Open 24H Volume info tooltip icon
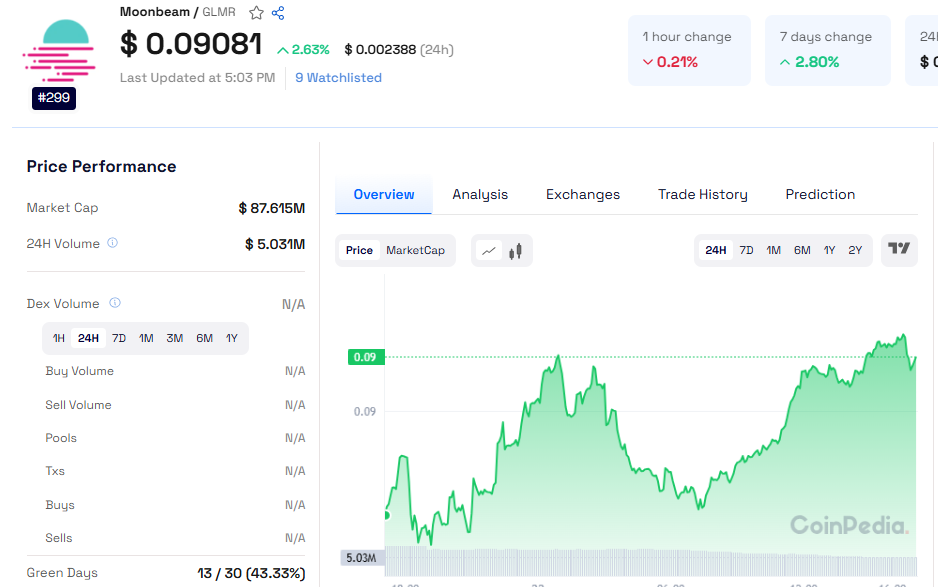This screenshot has width=938, height=587. tap(112, 243)
